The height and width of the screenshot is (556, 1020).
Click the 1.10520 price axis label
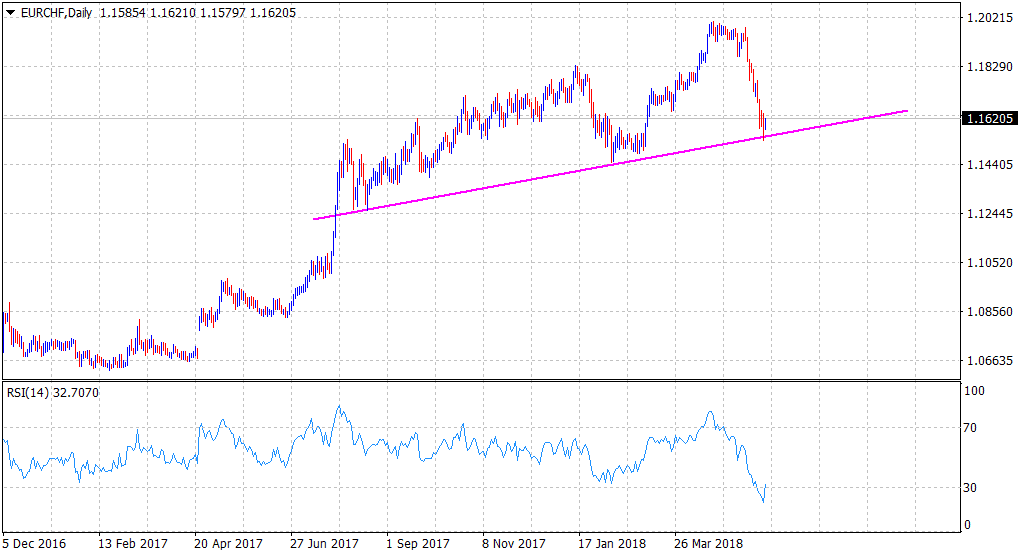(989, 263)
